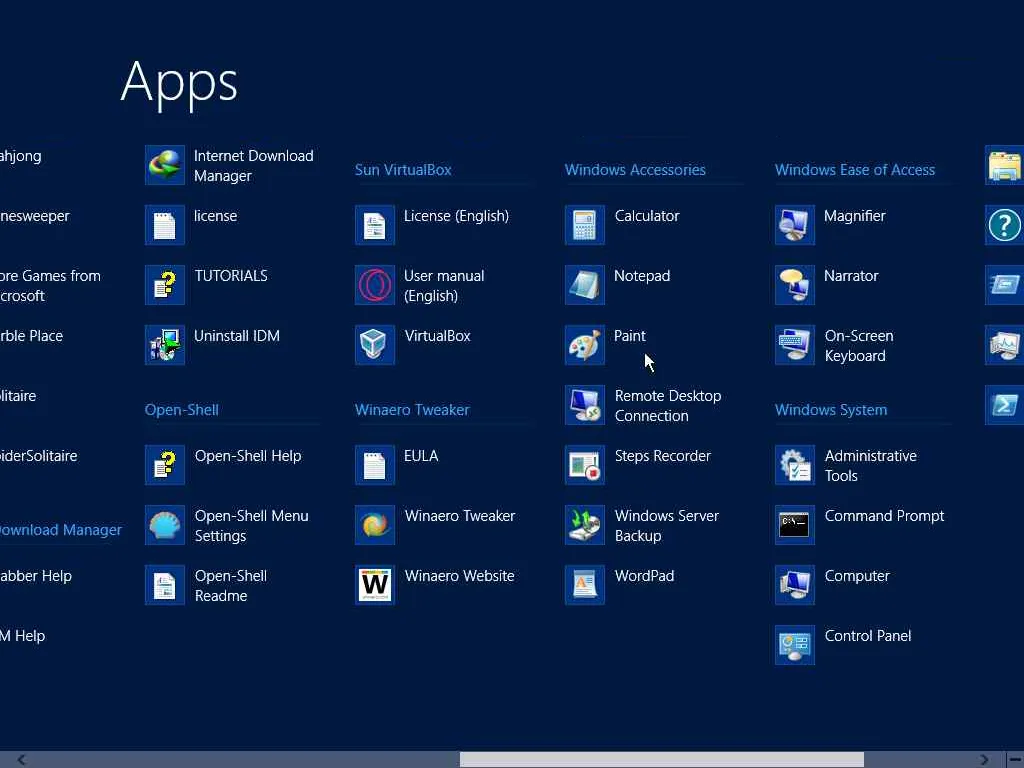Click the license document icon under IDM

[165, 225]
